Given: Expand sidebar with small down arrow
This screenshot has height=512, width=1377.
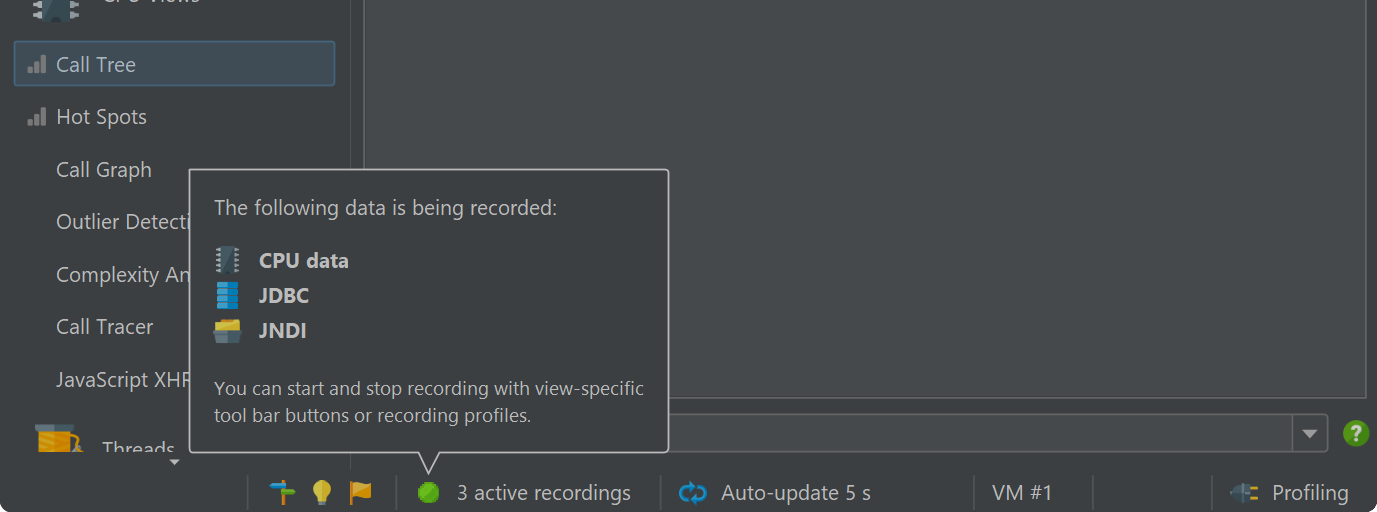Looking at the screenshot, I should coord(174,462).
